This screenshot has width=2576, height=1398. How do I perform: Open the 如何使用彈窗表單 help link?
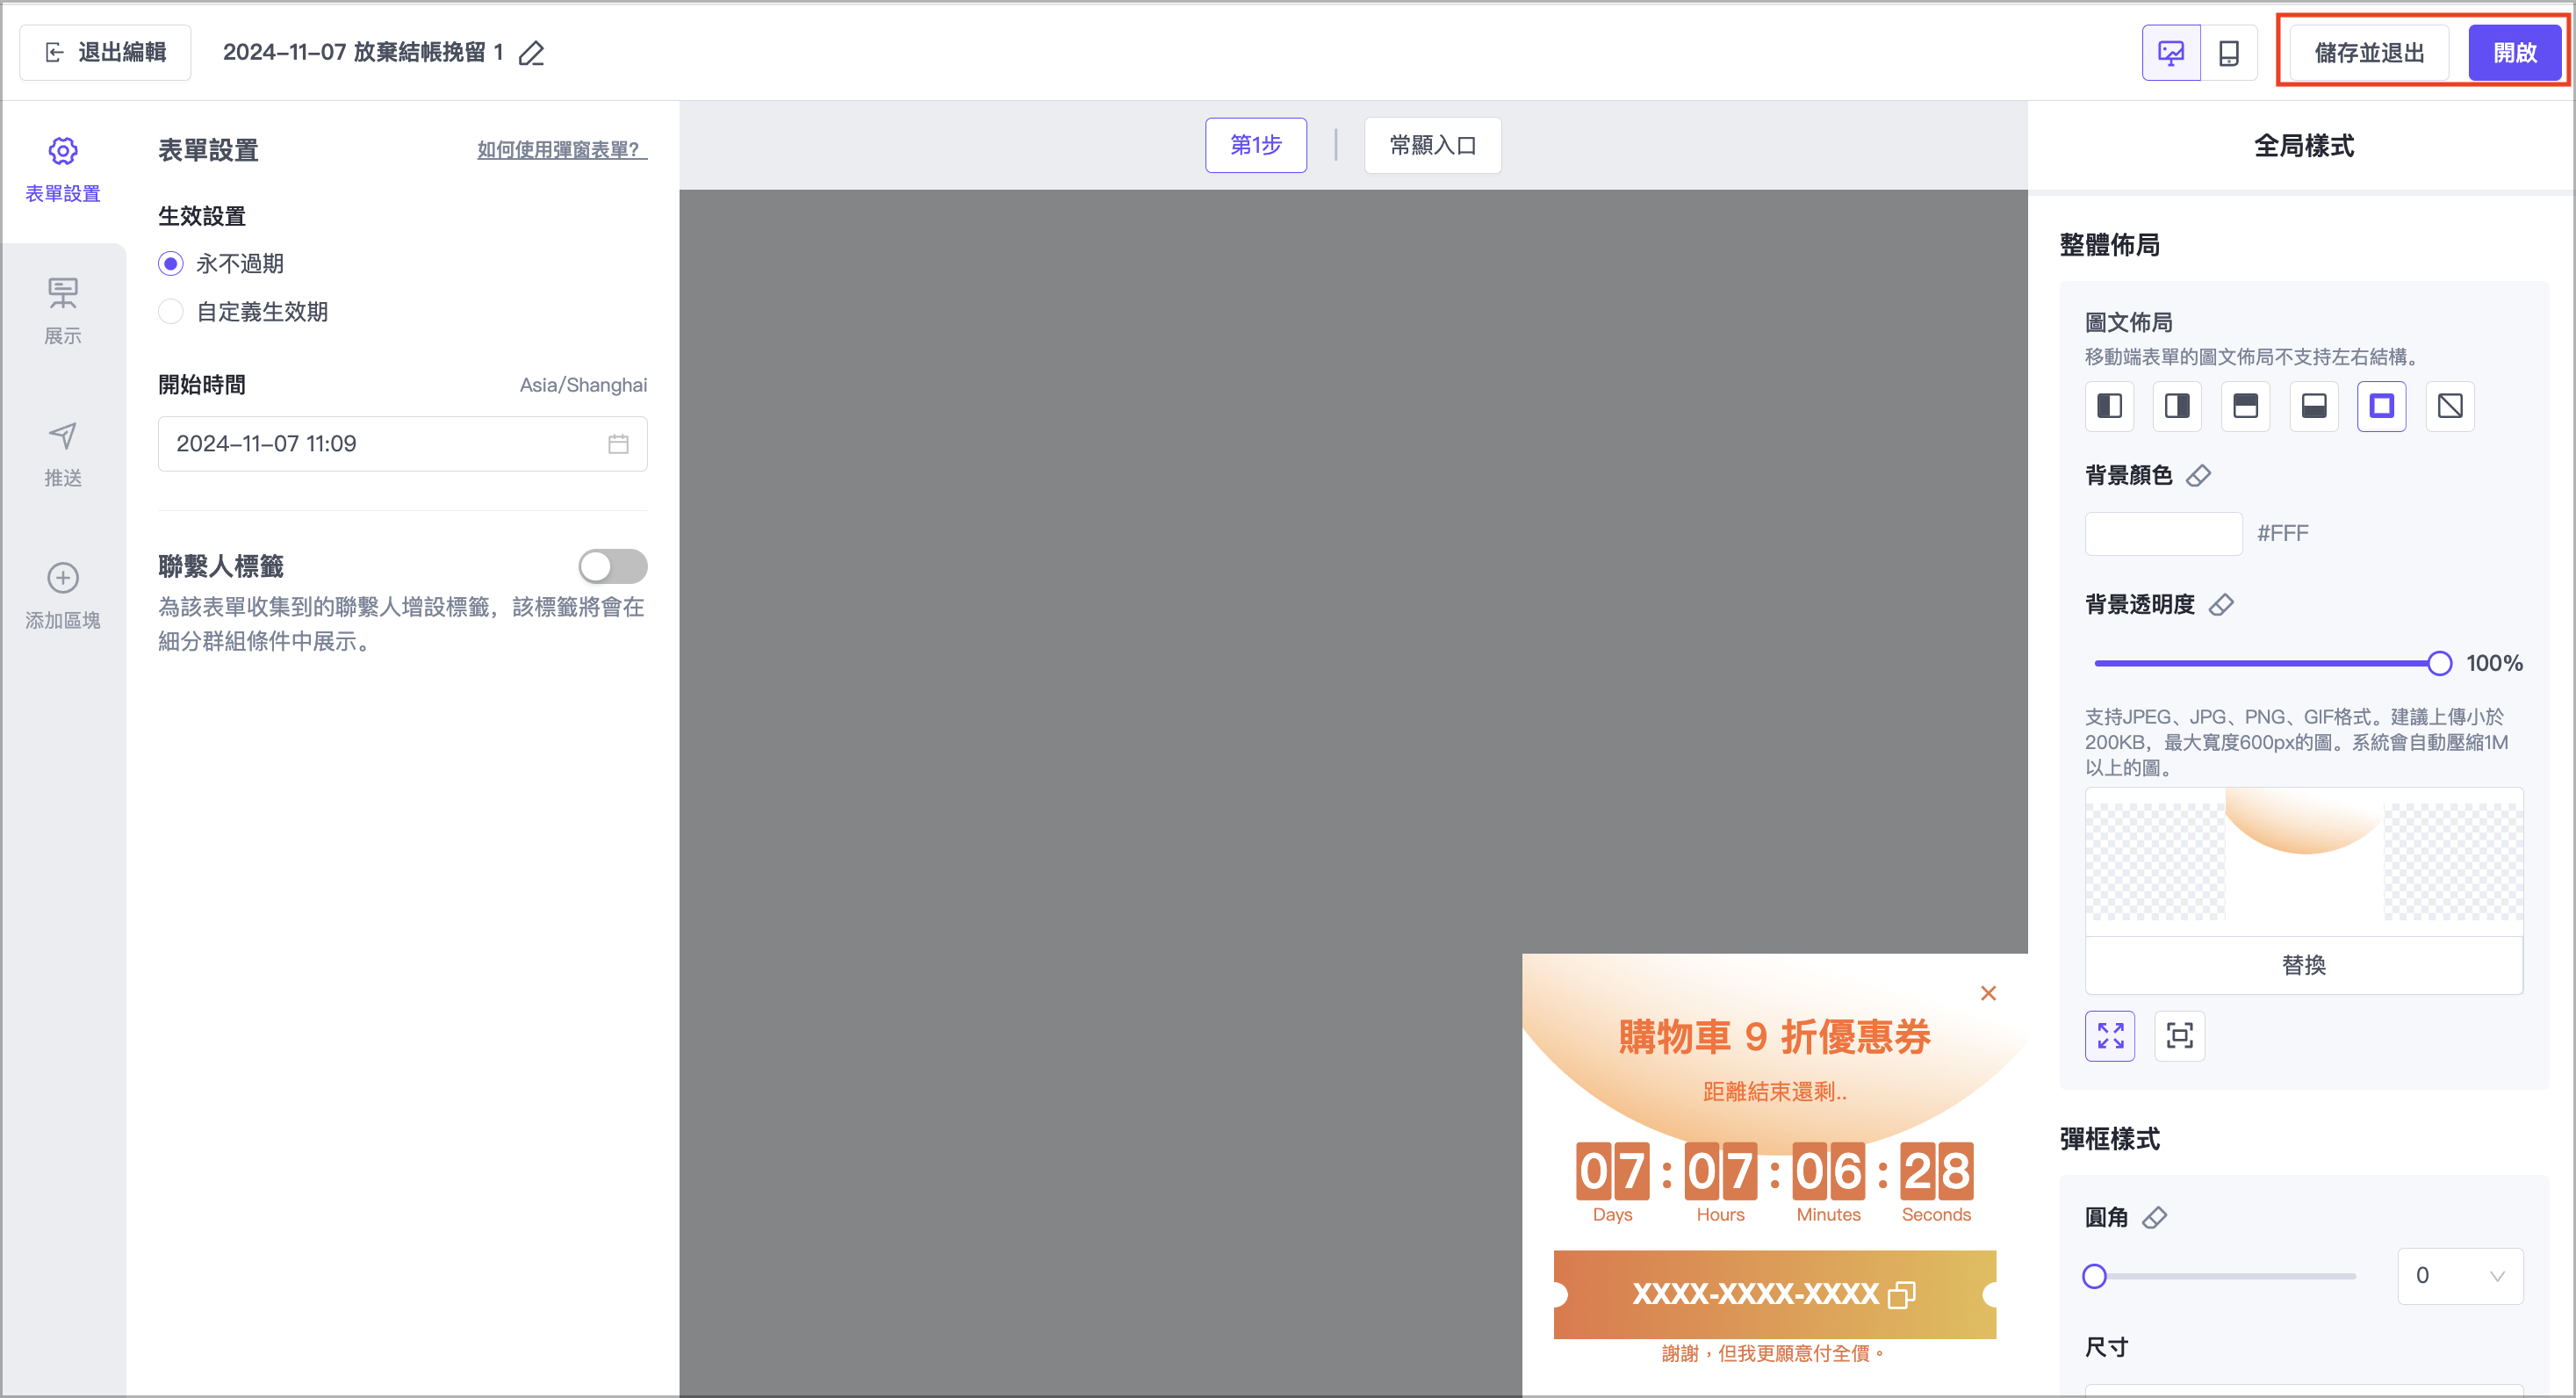coord(561,150)
